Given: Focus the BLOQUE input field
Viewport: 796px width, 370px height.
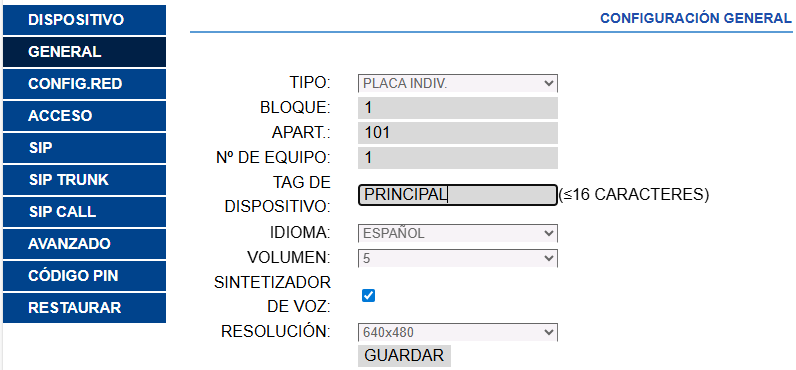Looking at the screenshot, I should [457, 108].
